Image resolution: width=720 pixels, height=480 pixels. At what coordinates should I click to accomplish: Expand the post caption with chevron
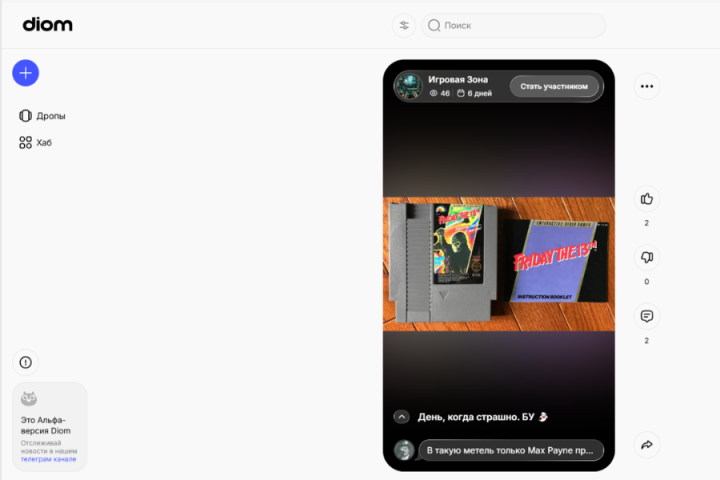click(x=402, y=417)
